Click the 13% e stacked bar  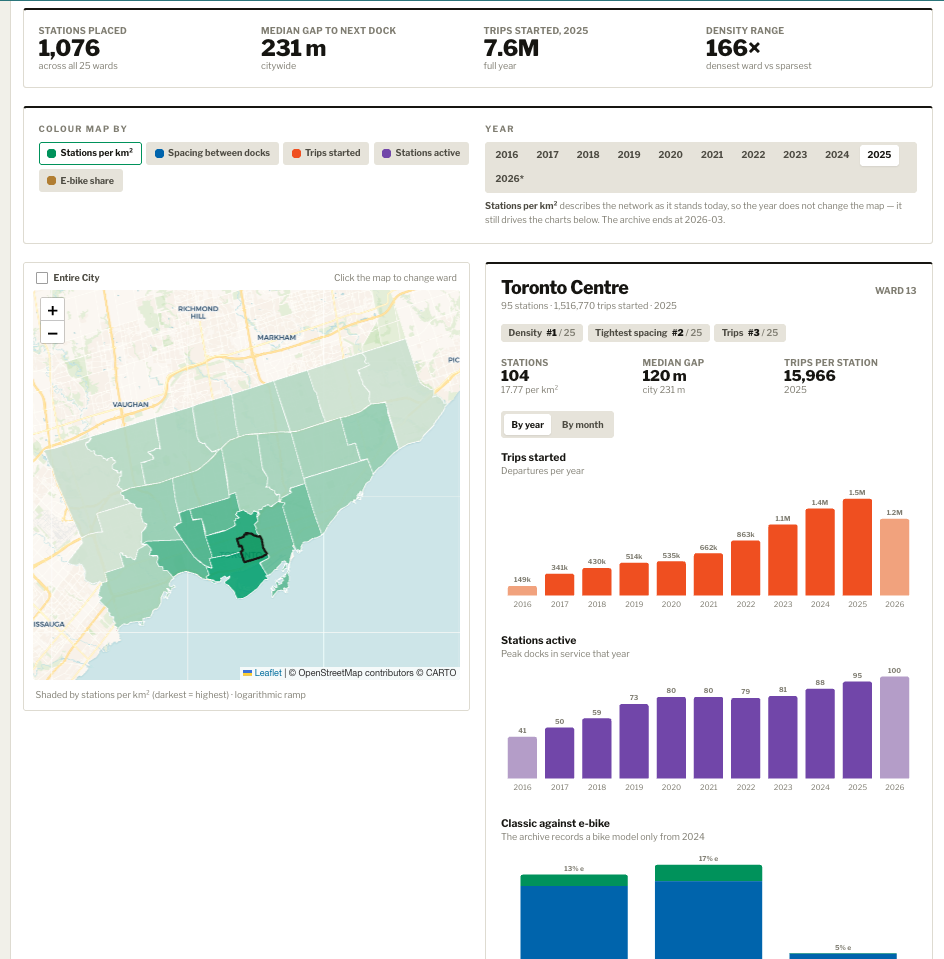tap(574, 917)
